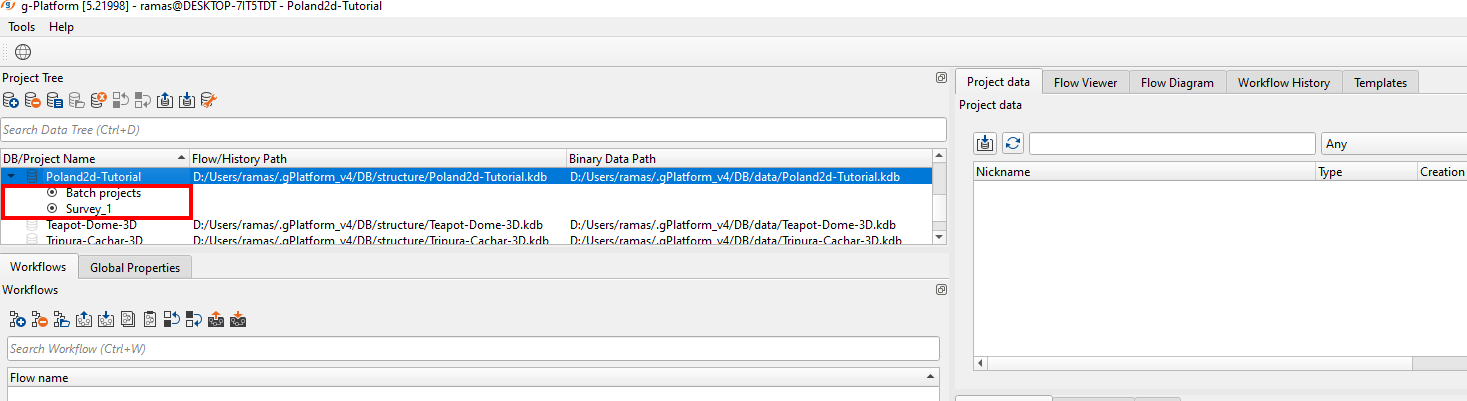
Task: Click the add database icon in Project Tree
Action: point(11,100)
